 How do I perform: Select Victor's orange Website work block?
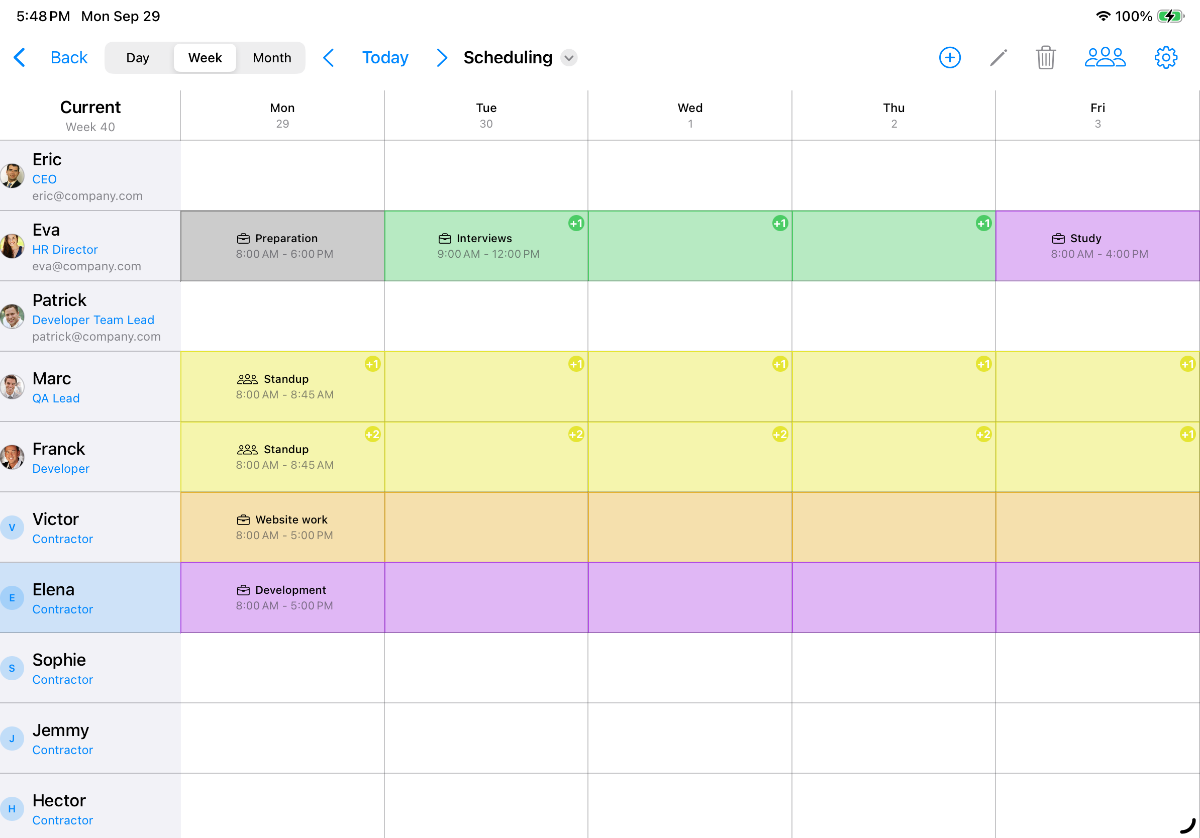(x=283, y=527)
